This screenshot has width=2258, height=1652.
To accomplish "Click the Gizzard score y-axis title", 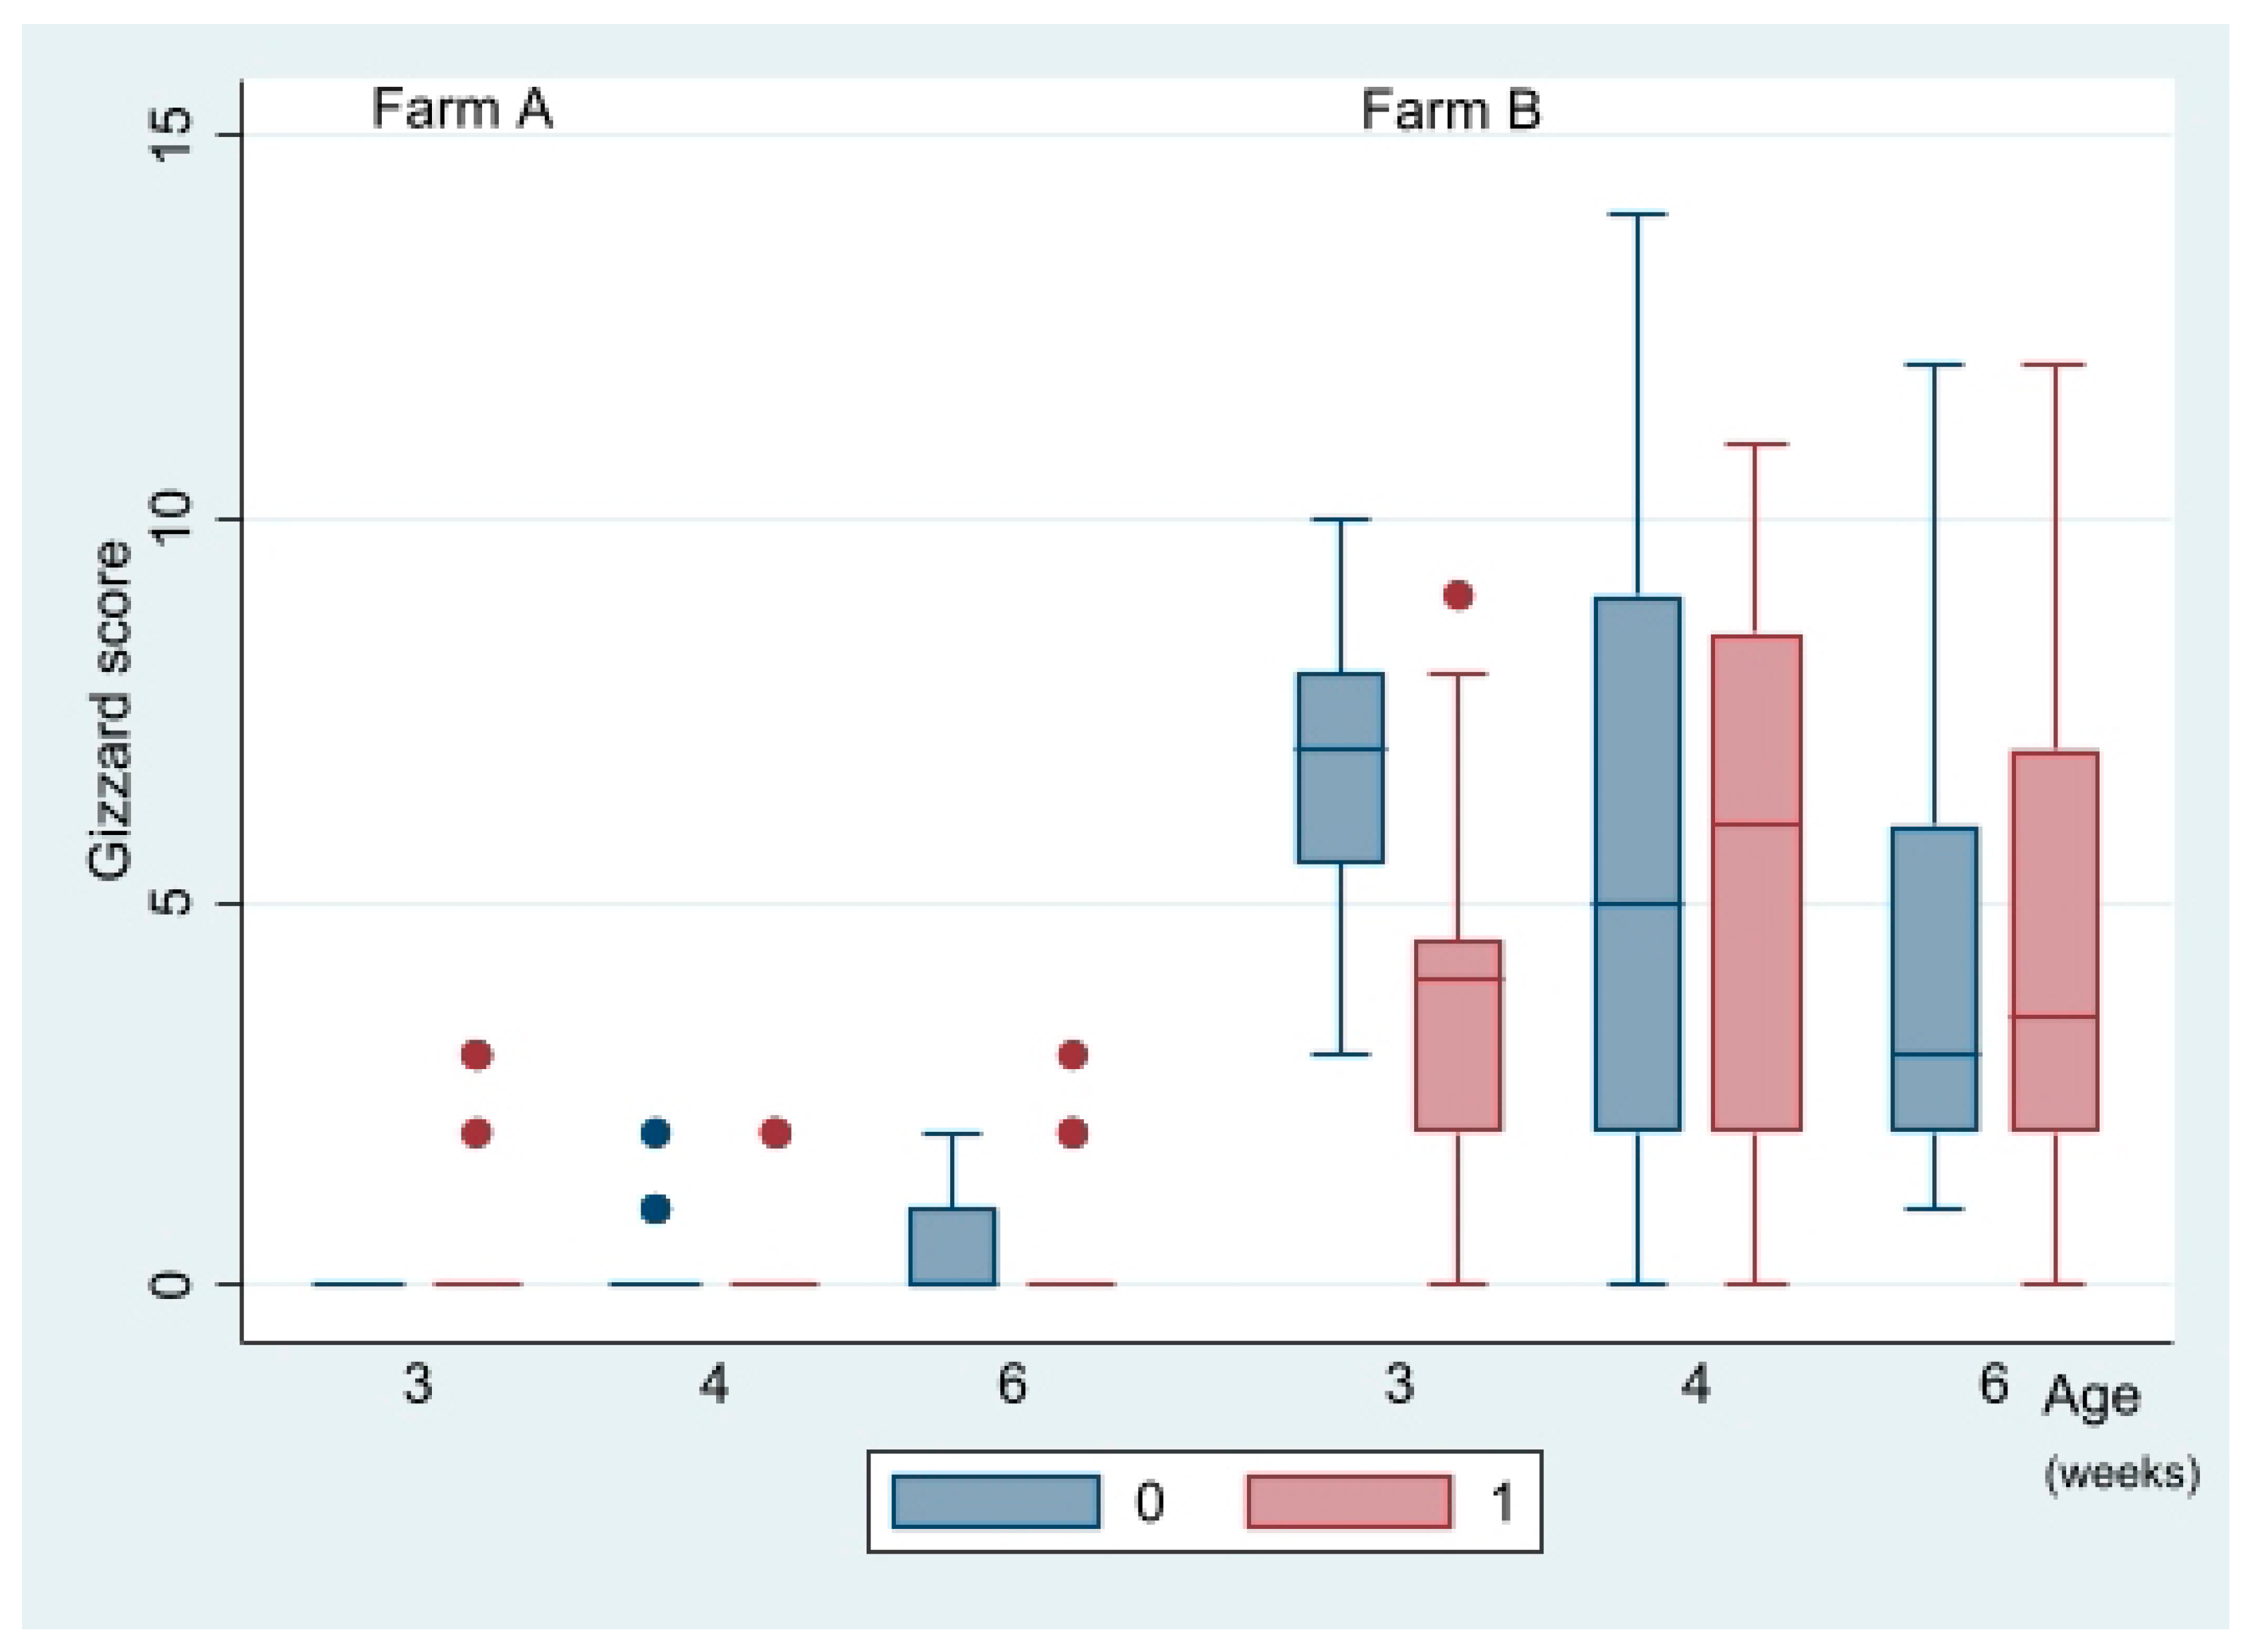I will 109,711.
